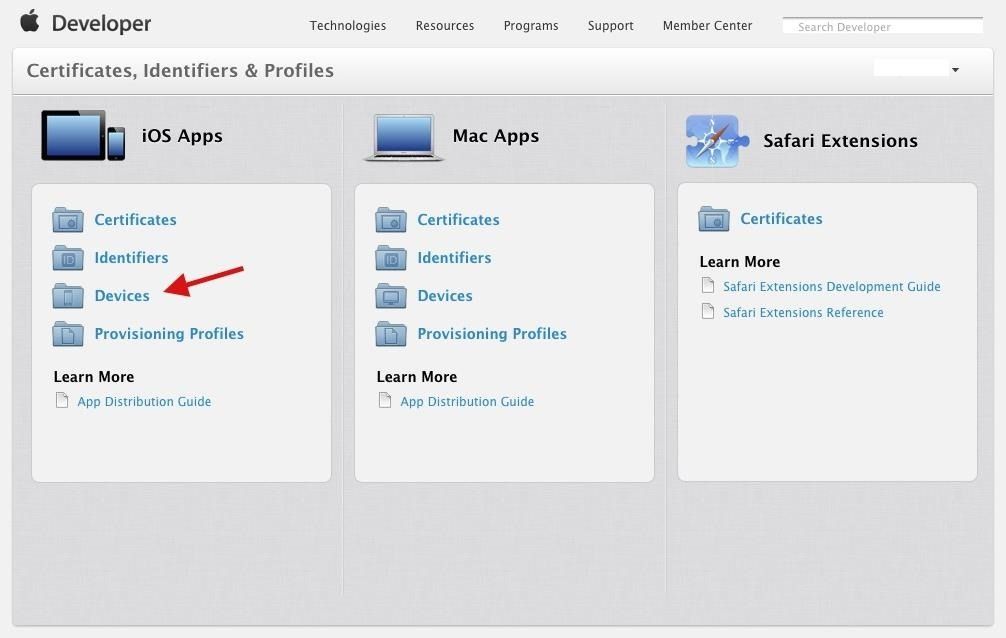Image resolution: width=1006 pixels, height=638 pixels.
Task: Click the Certificates link under Safari Extensions
Action: pyautogui.click(x=780, y=218)
